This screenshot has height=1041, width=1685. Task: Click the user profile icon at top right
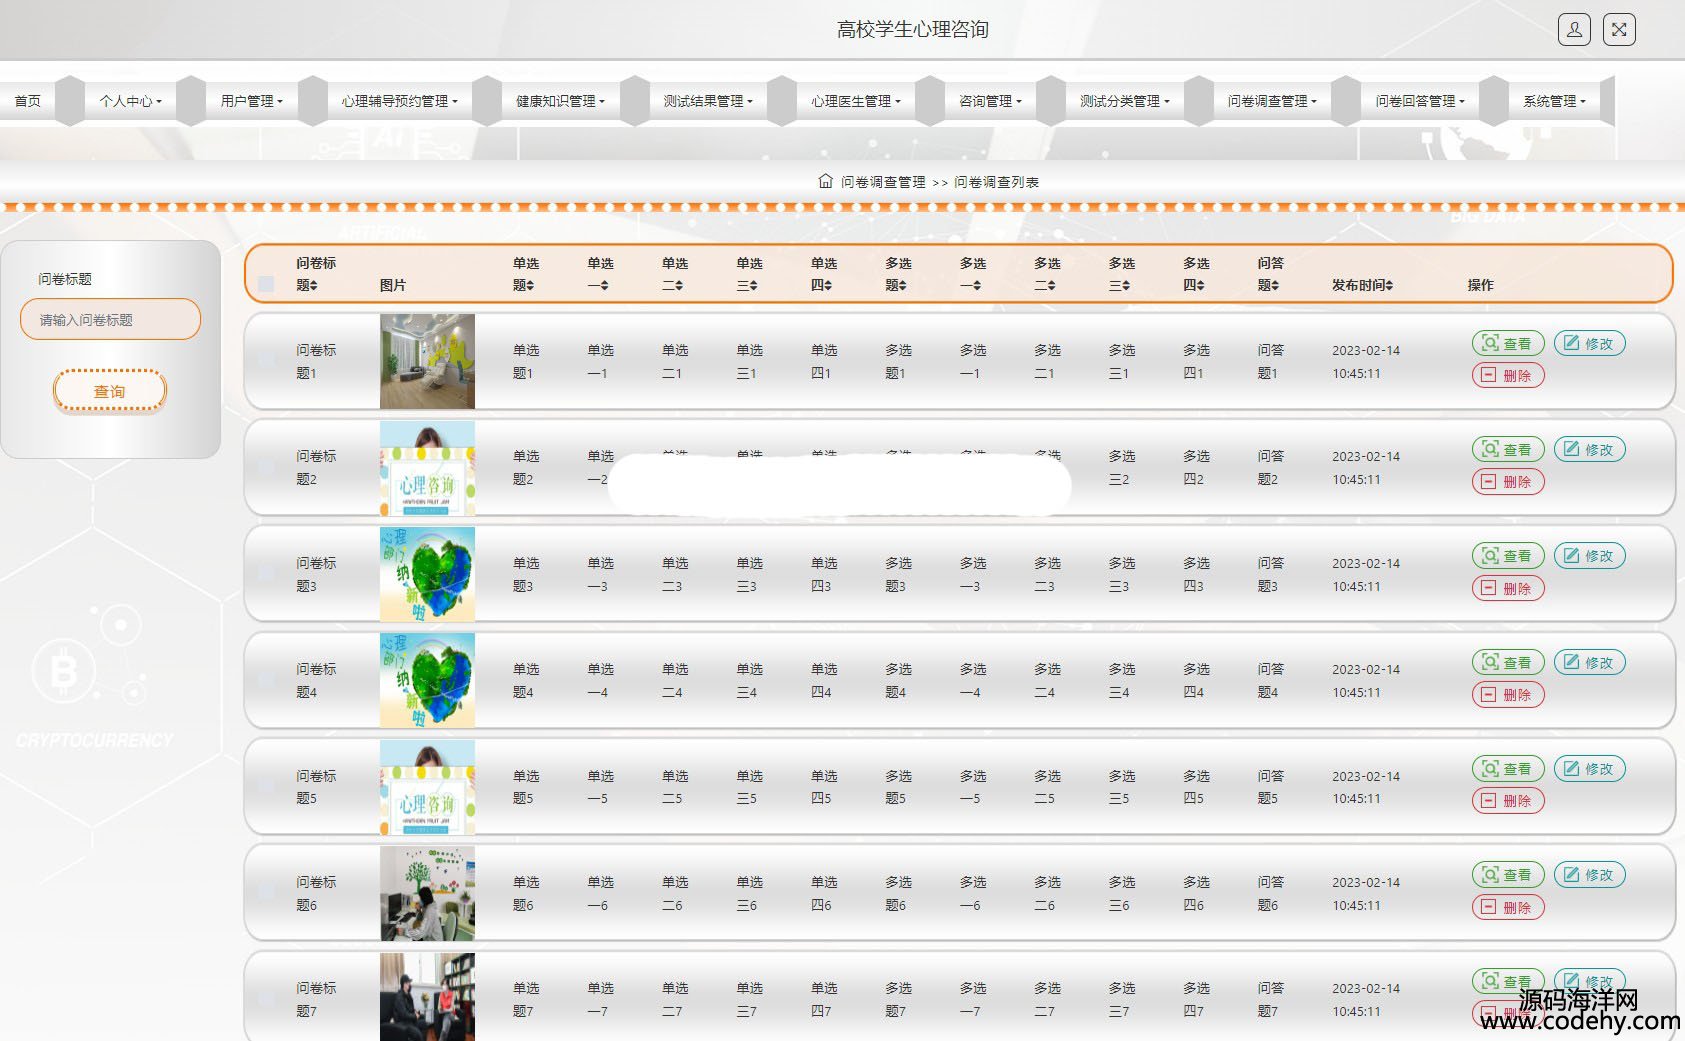point(1574,29)
